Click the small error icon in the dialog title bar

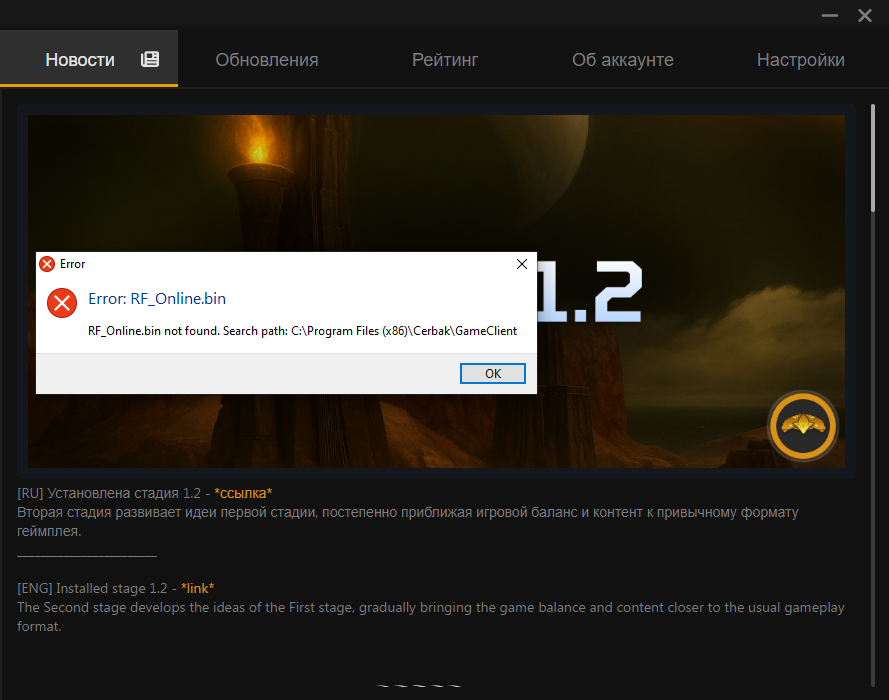point(46,264)
